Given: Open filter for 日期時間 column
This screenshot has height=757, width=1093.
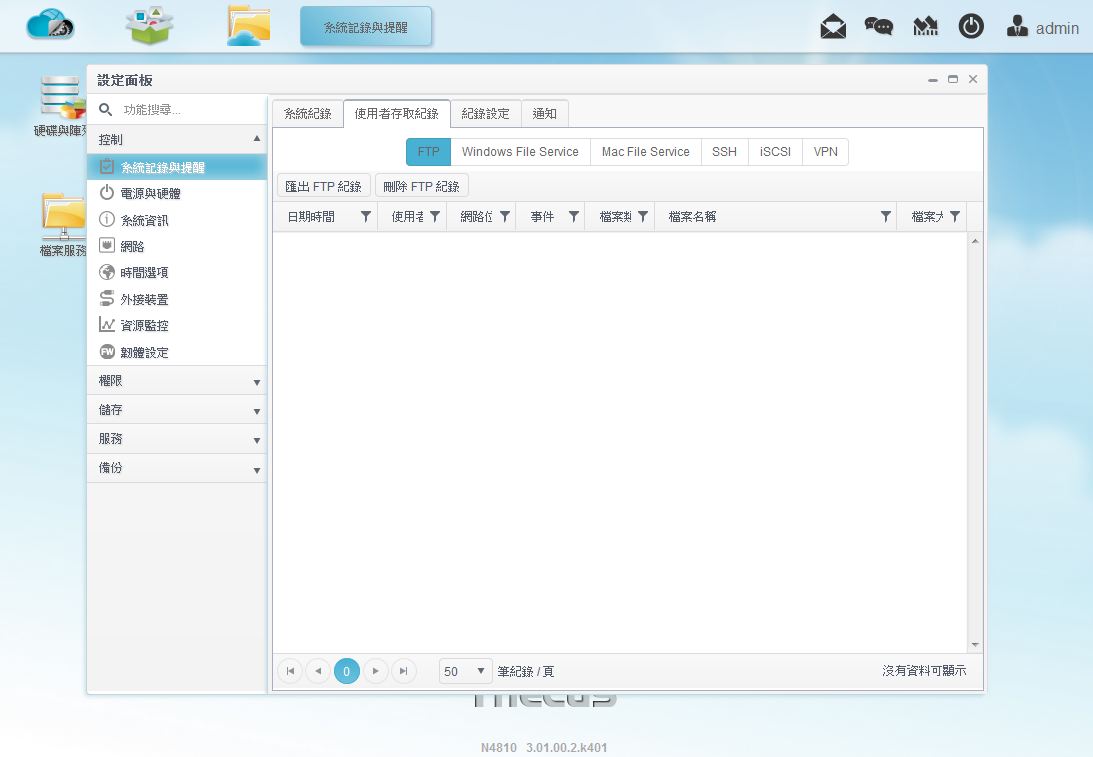Looking at the screenshot, I should (365, 217).
